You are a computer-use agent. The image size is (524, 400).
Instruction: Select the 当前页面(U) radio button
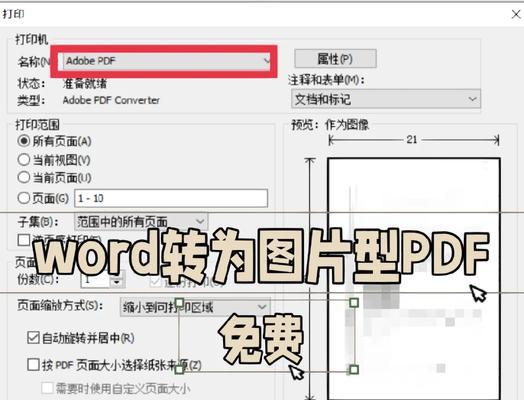point(24,177)
